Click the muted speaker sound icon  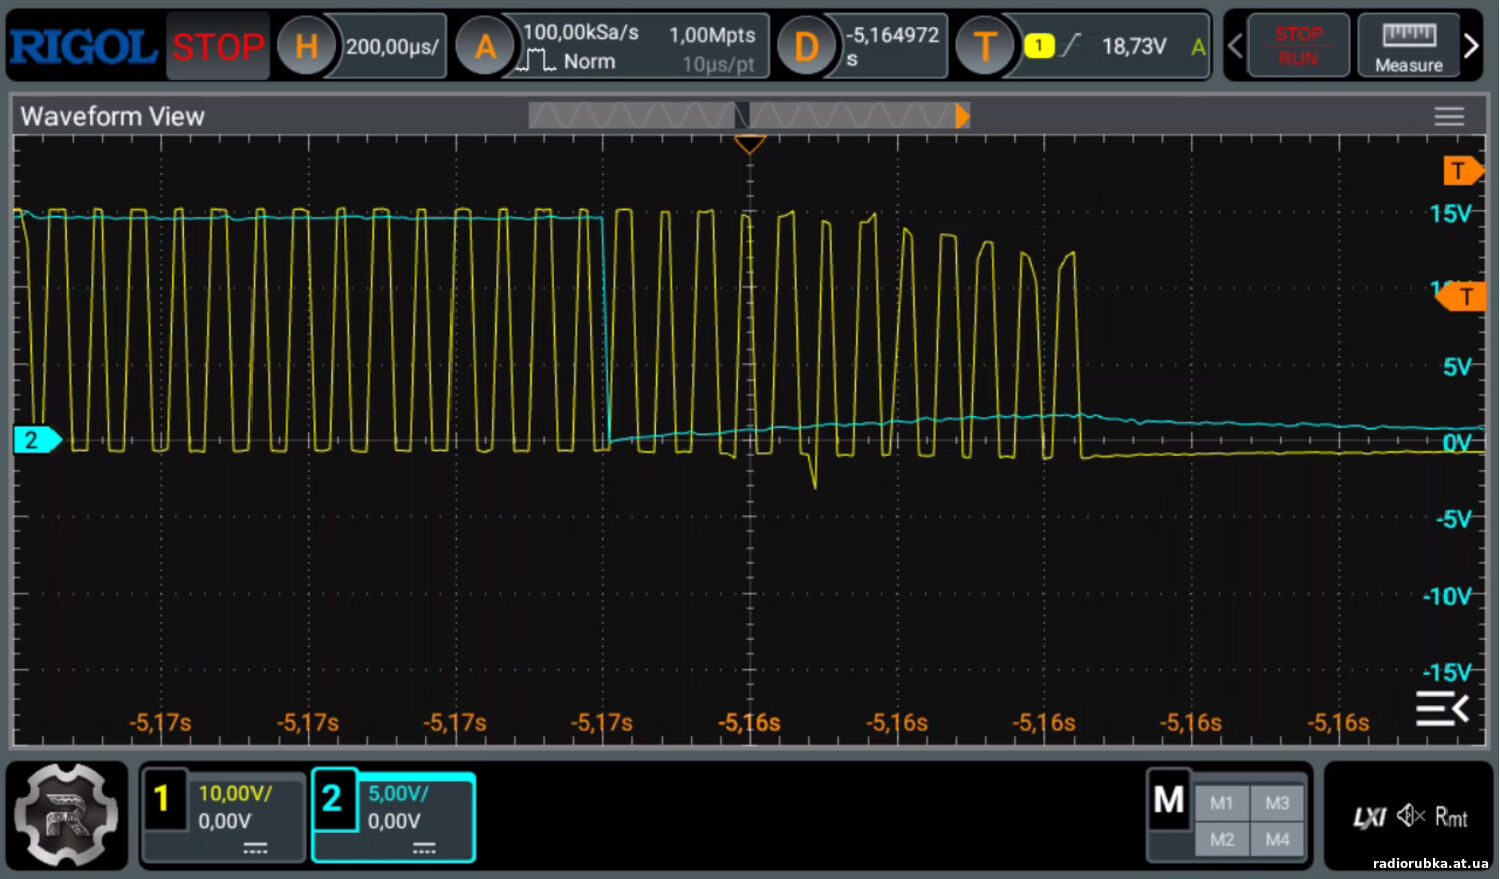pos(1410,816)
